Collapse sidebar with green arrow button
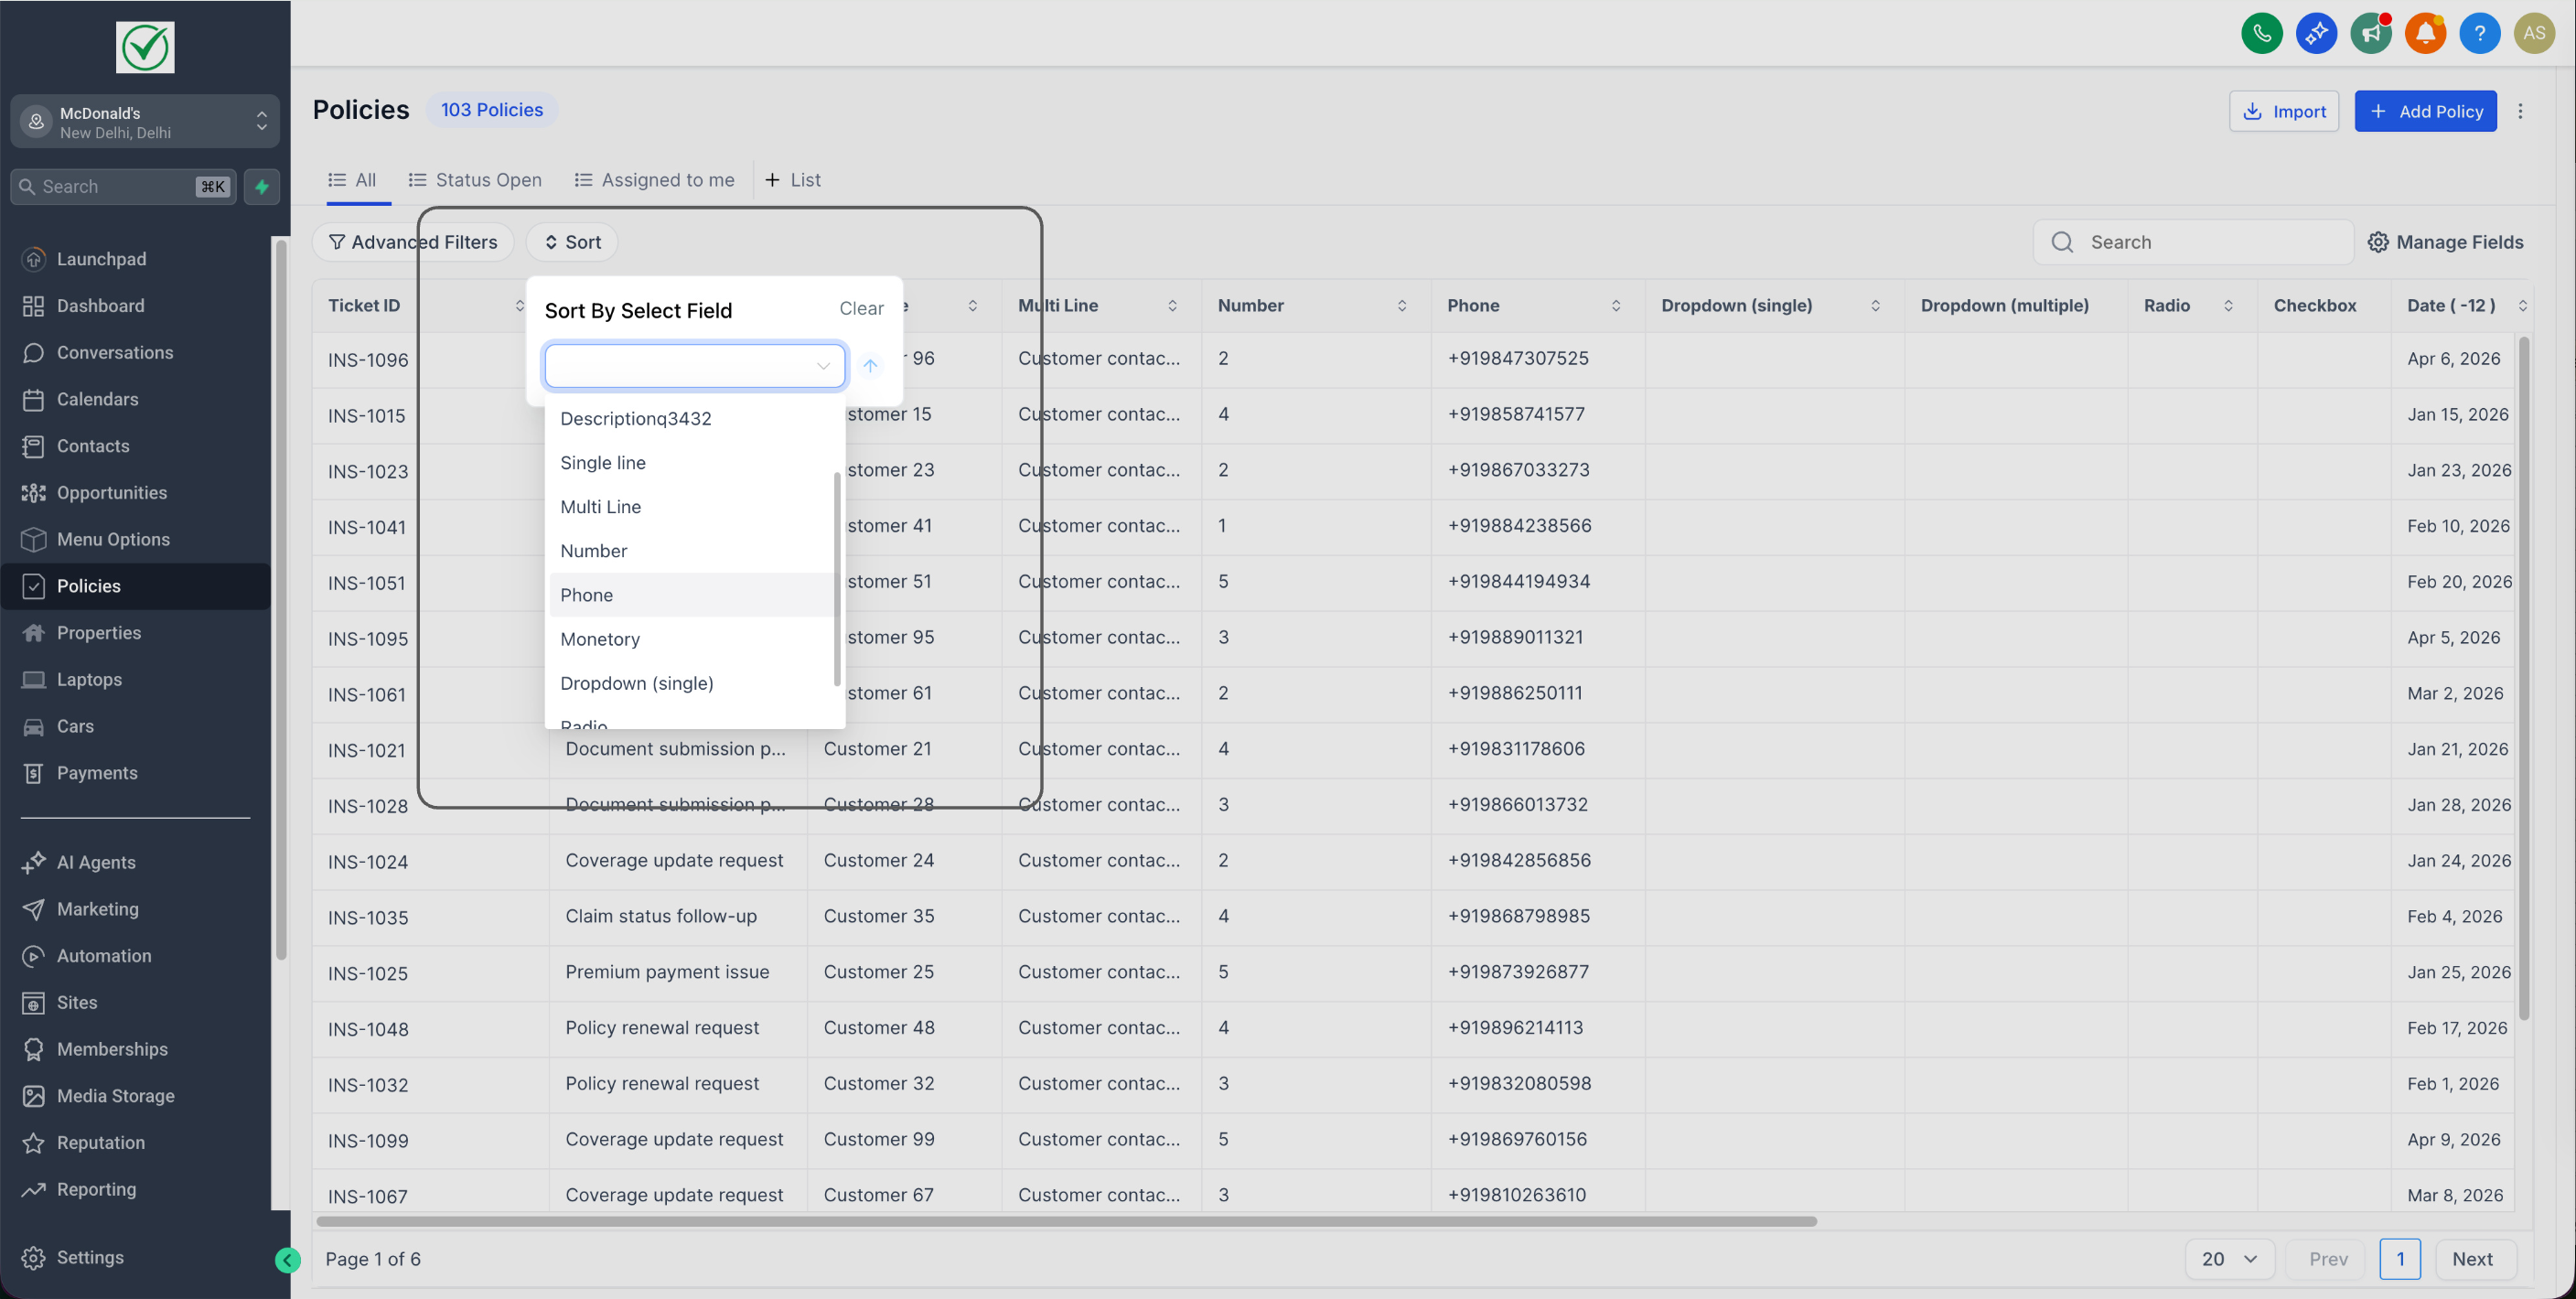This screenshot has width=2576, height=1299. tap(287, 1260)
